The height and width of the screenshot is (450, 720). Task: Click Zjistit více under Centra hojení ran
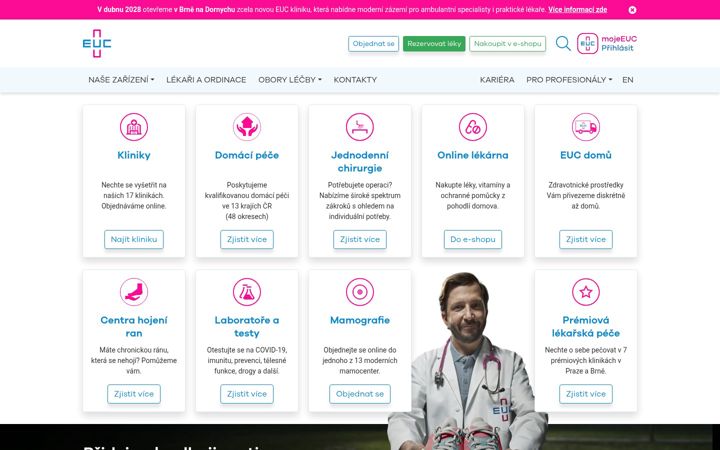134,394
